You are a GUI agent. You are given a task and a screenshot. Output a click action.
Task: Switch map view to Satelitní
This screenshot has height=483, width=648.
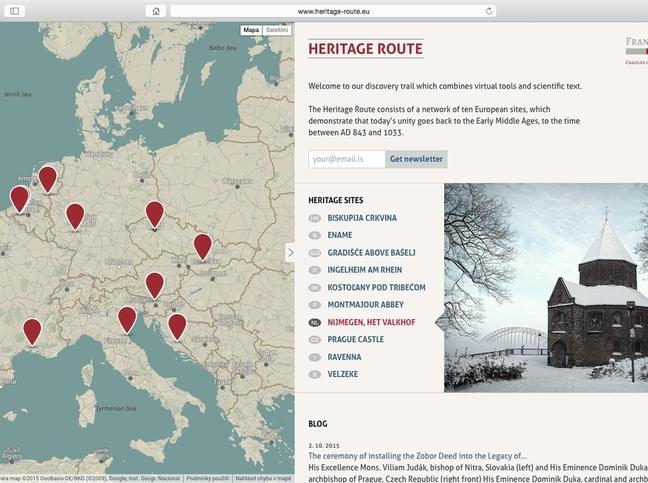click(276, 30)
